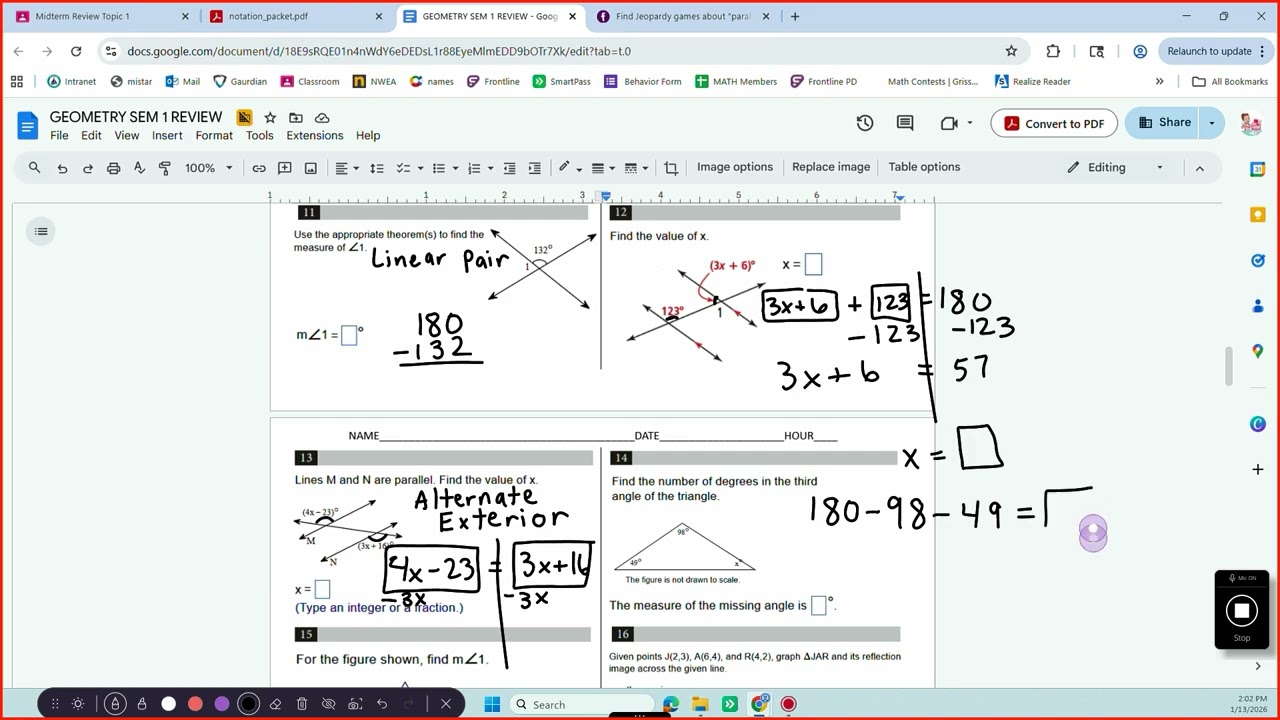Close the annotation toolbar
This screenshot has height=720, width=1280.
pyautogui.click(x=446, y=704)
